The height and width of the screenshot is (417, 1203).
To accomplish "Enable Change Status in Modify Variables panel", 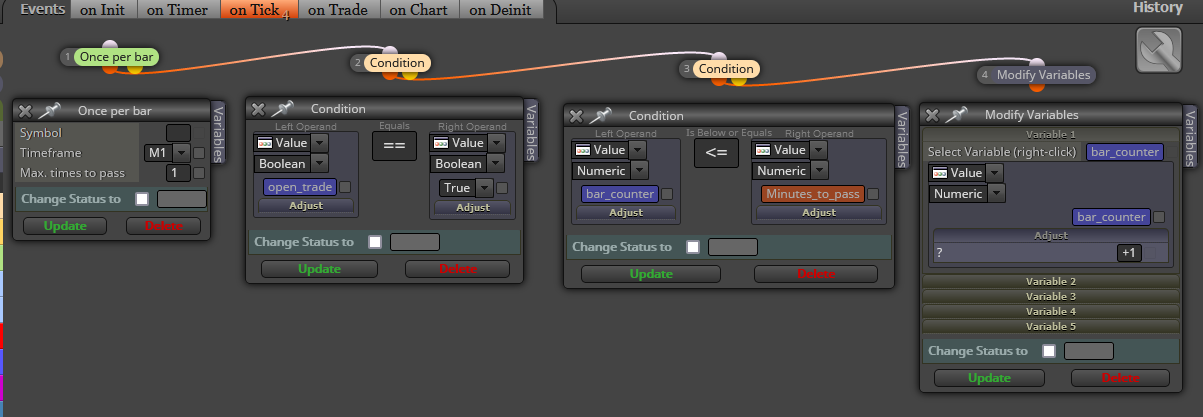I will [x=1048, y=351].
